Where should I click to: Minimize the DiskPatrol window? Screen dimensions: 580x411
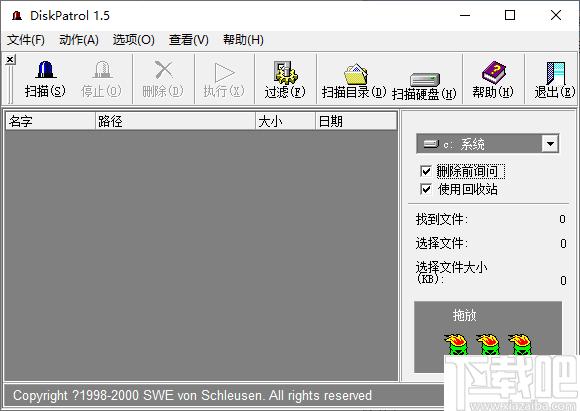click(465, 16)
